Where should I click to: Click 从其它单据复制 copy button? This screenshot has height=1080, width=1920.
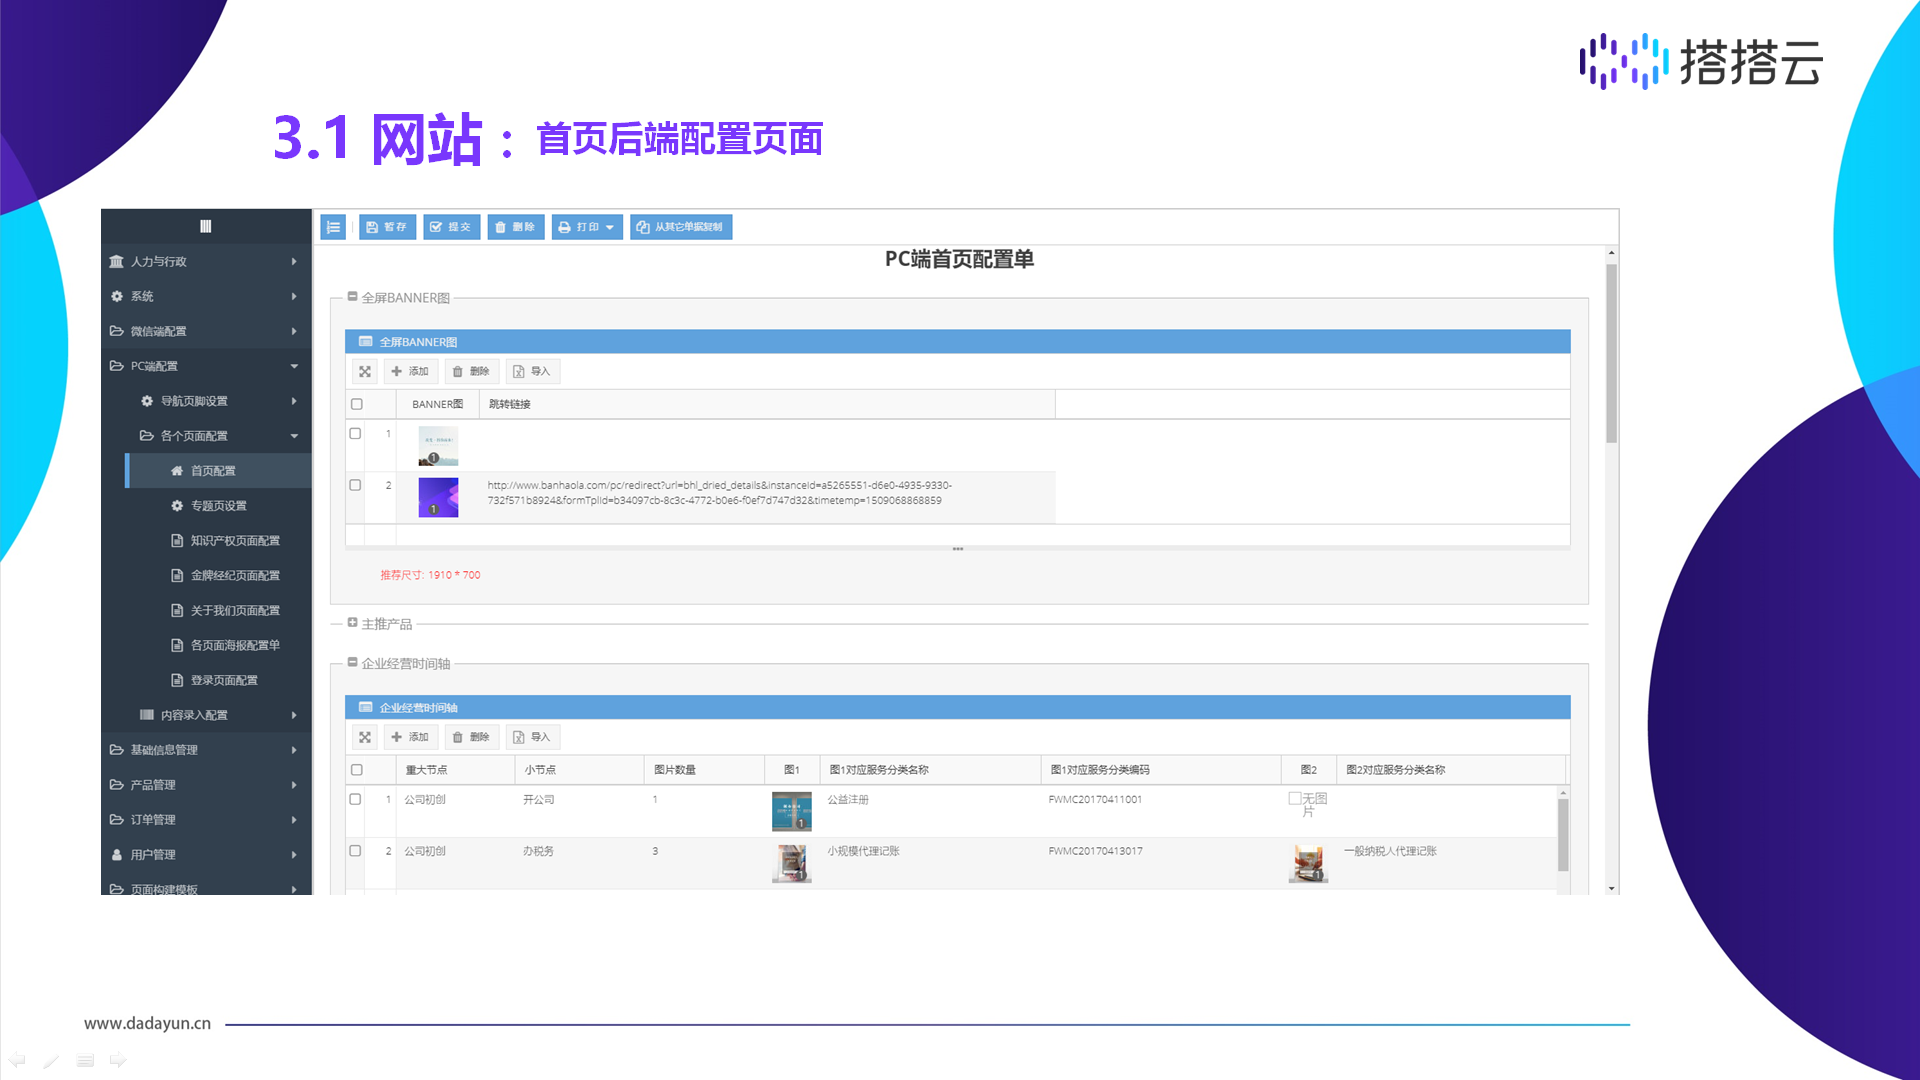click(x=680, y=227)
